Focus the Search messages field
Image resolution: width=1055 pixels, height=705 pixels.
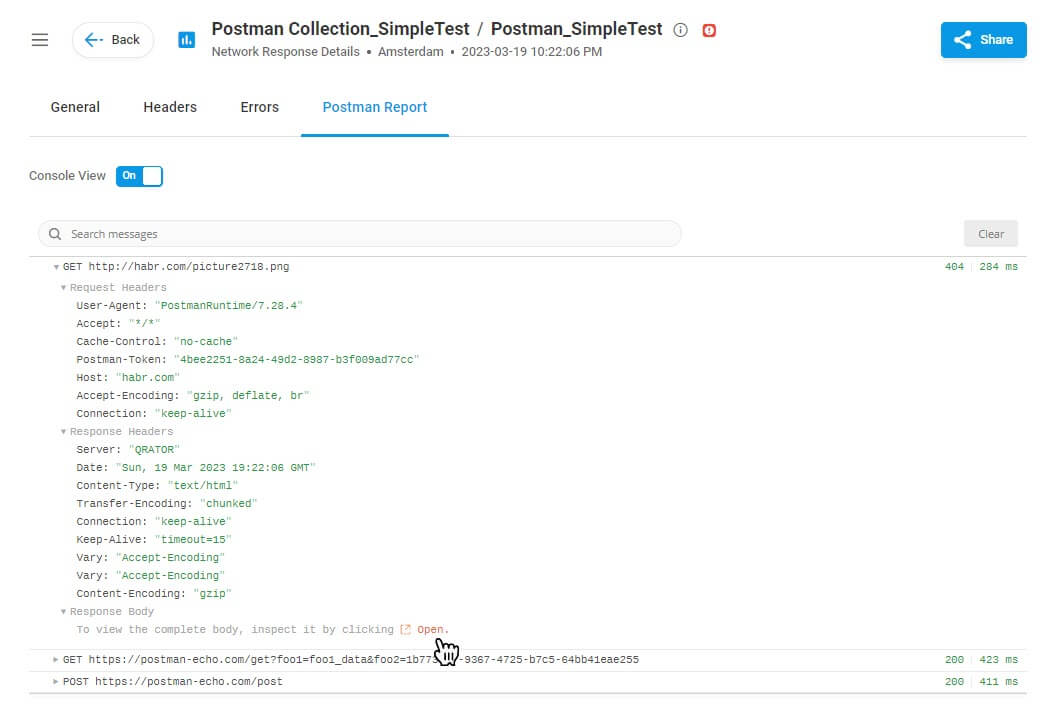point(360,234)
